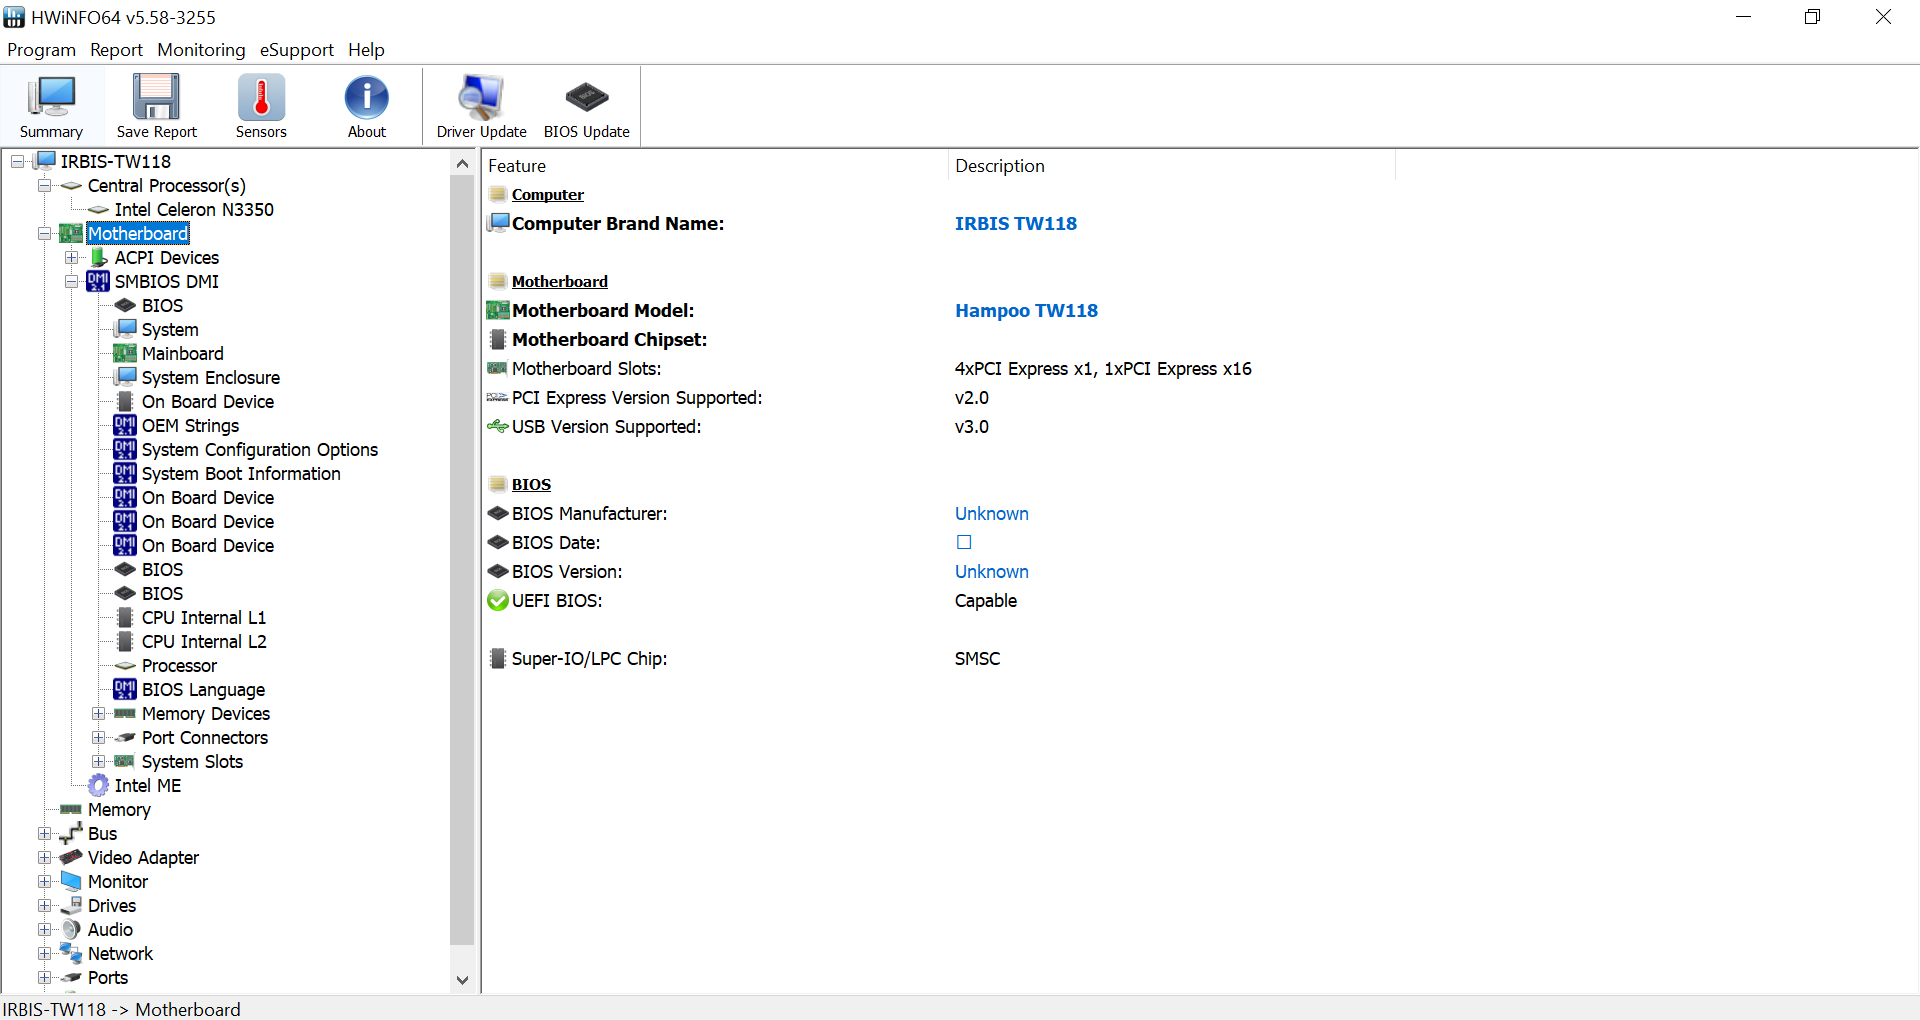Expand the Video Adapter node
The image size is (1920, 1020).
pos(44,858)
